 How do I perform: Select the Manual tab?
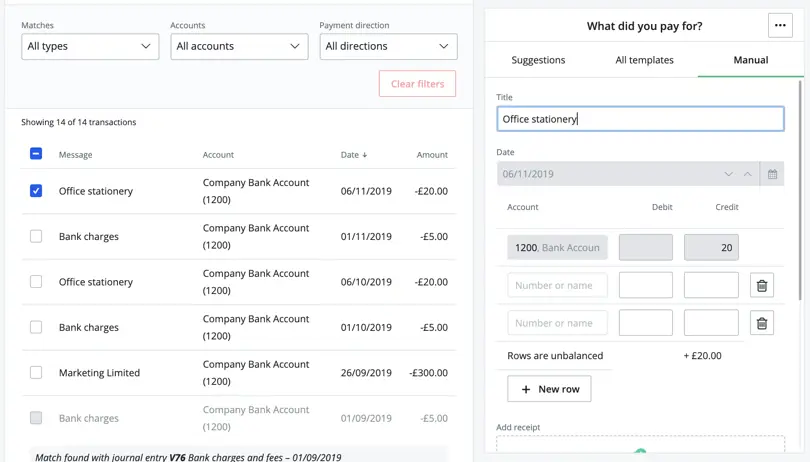(751, 60)
